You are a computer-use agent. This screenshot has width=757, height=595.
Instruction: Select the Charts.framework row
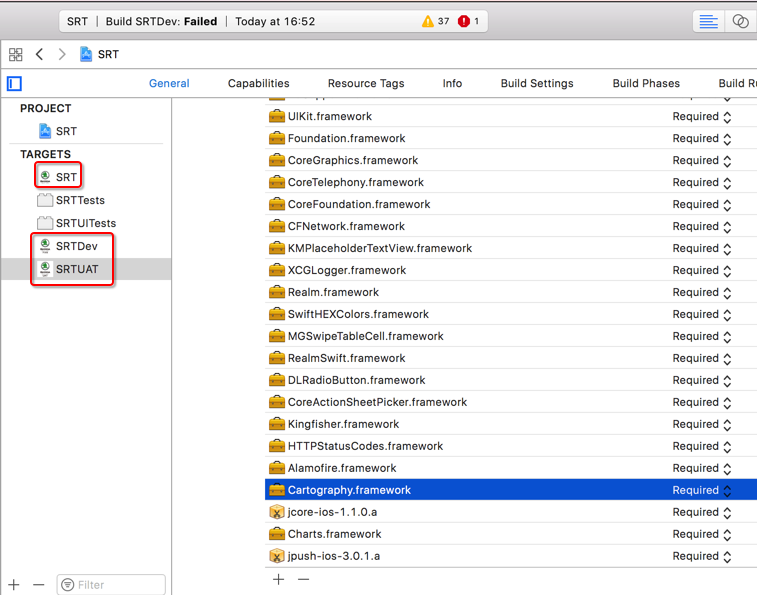511,534
